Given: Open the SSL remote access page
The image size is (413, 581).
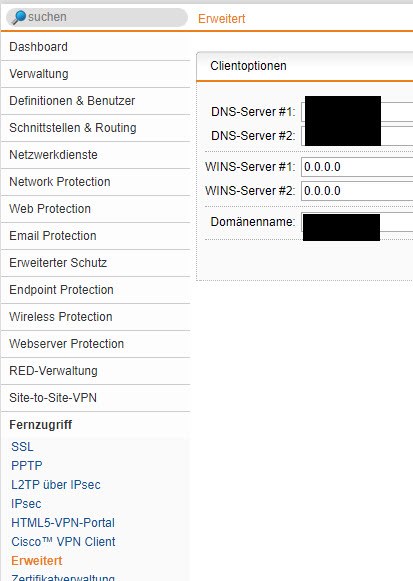Looking at the screenshot, I should [22, 447].
